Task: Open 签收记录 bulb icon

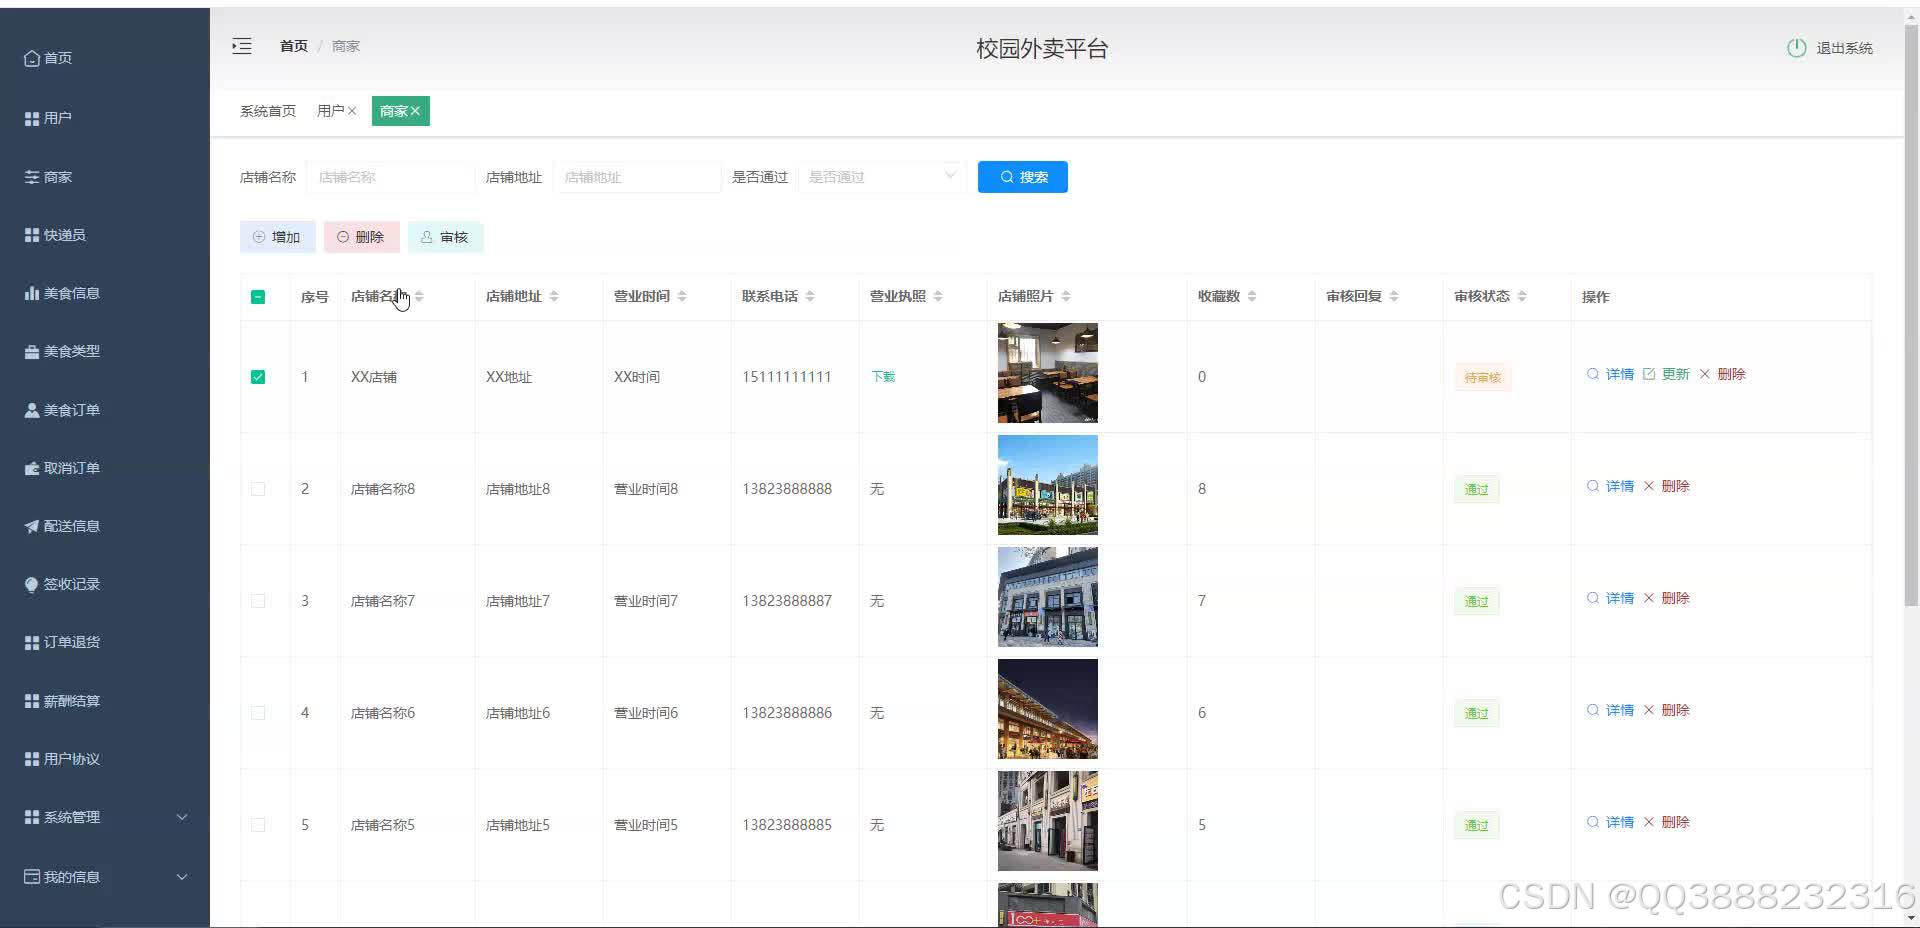Action: [x=32, y=584]
